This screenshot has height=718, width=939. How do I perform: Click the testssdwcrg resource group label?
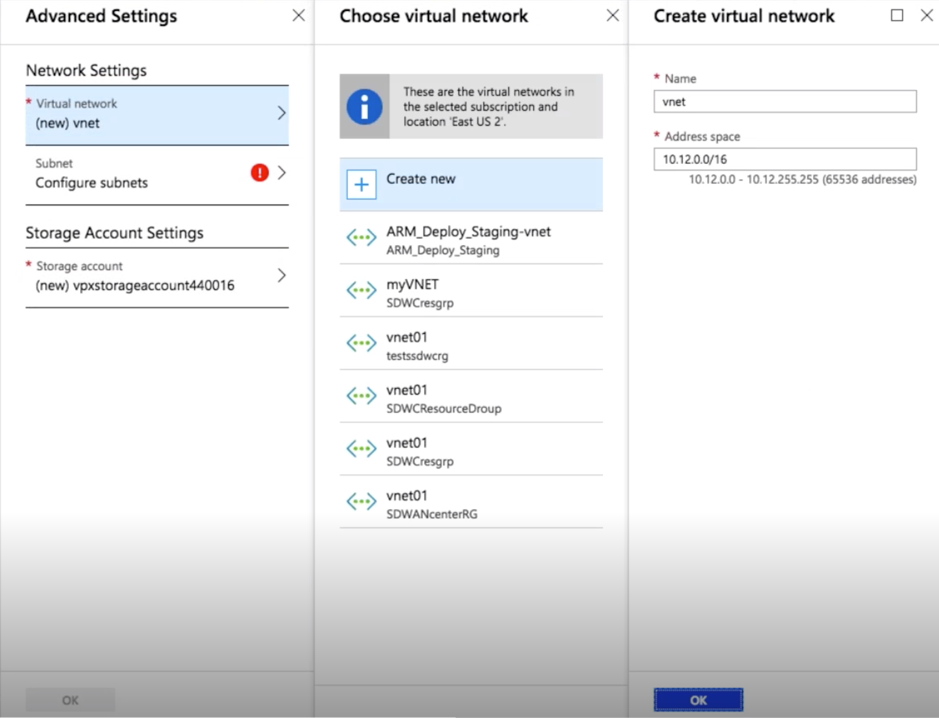click(417, 356)
